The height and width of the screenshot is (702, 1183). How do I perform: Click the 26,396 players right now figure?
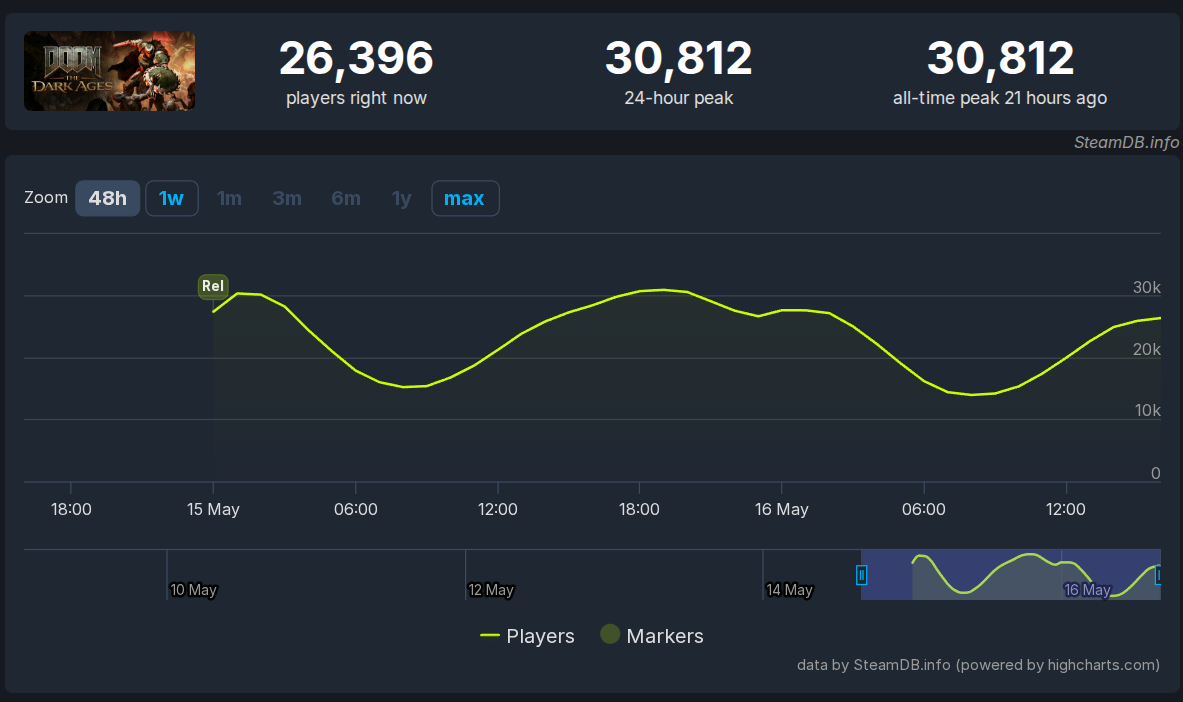356,58
